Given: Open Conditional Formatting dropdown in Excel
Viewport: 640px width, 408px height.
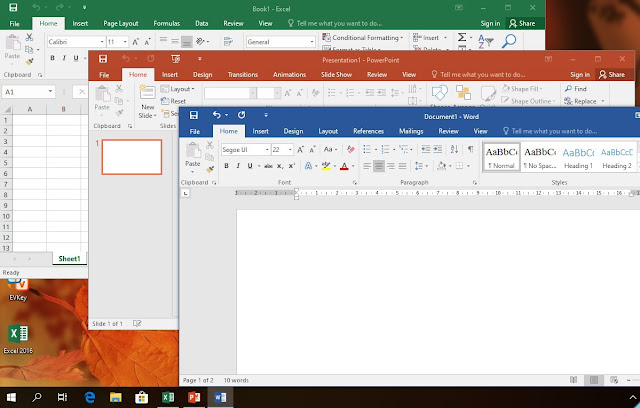Looking at the screenshot, I should click(363, 38).
